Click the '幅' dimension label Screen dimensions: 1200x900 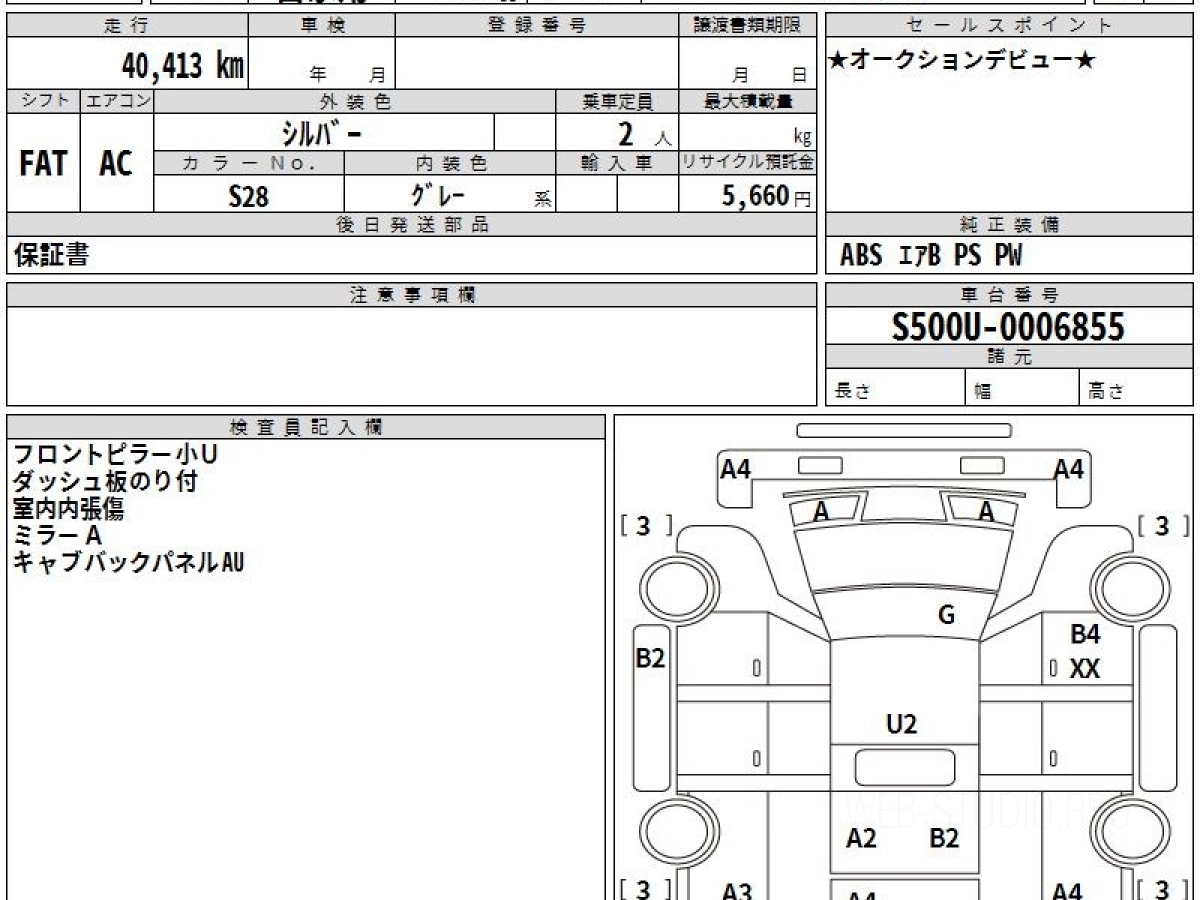(x=982, y=392)
